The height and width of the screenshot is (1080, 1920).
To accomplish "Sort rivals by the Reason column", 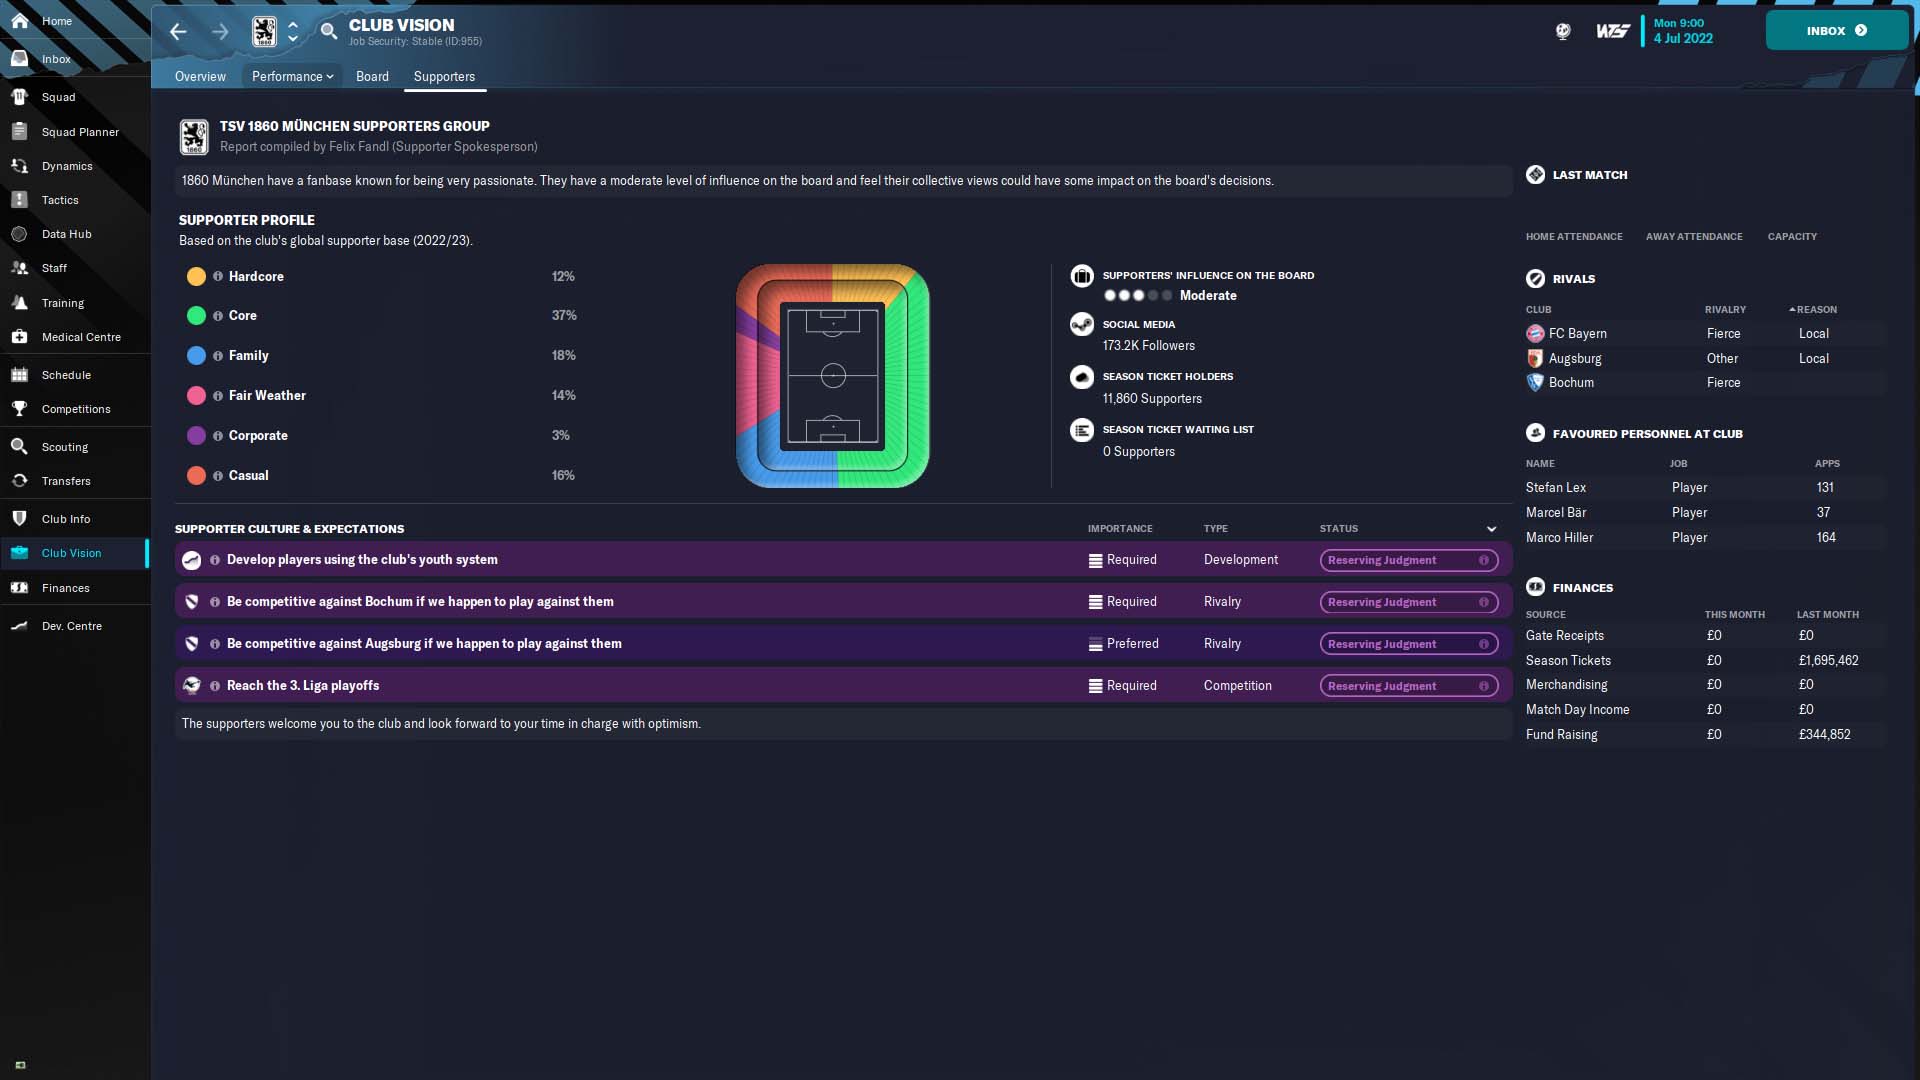I will pos(1815,310).
